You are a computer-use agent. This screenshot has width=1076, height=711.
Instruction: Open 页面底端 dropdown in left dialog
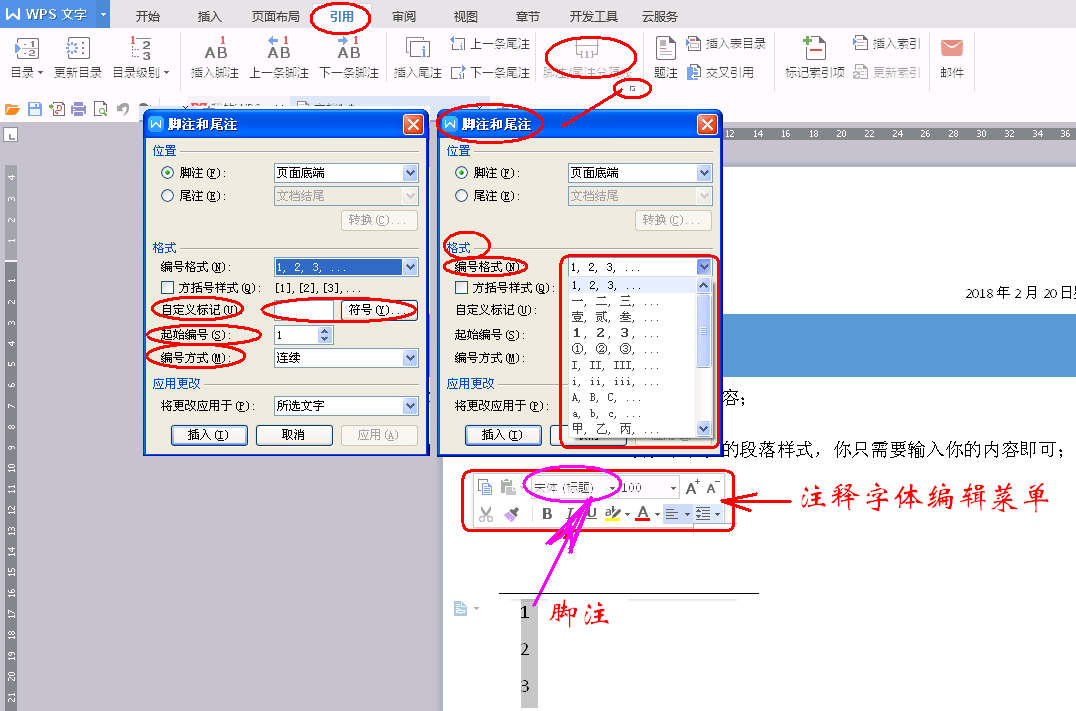coord(410,173)
